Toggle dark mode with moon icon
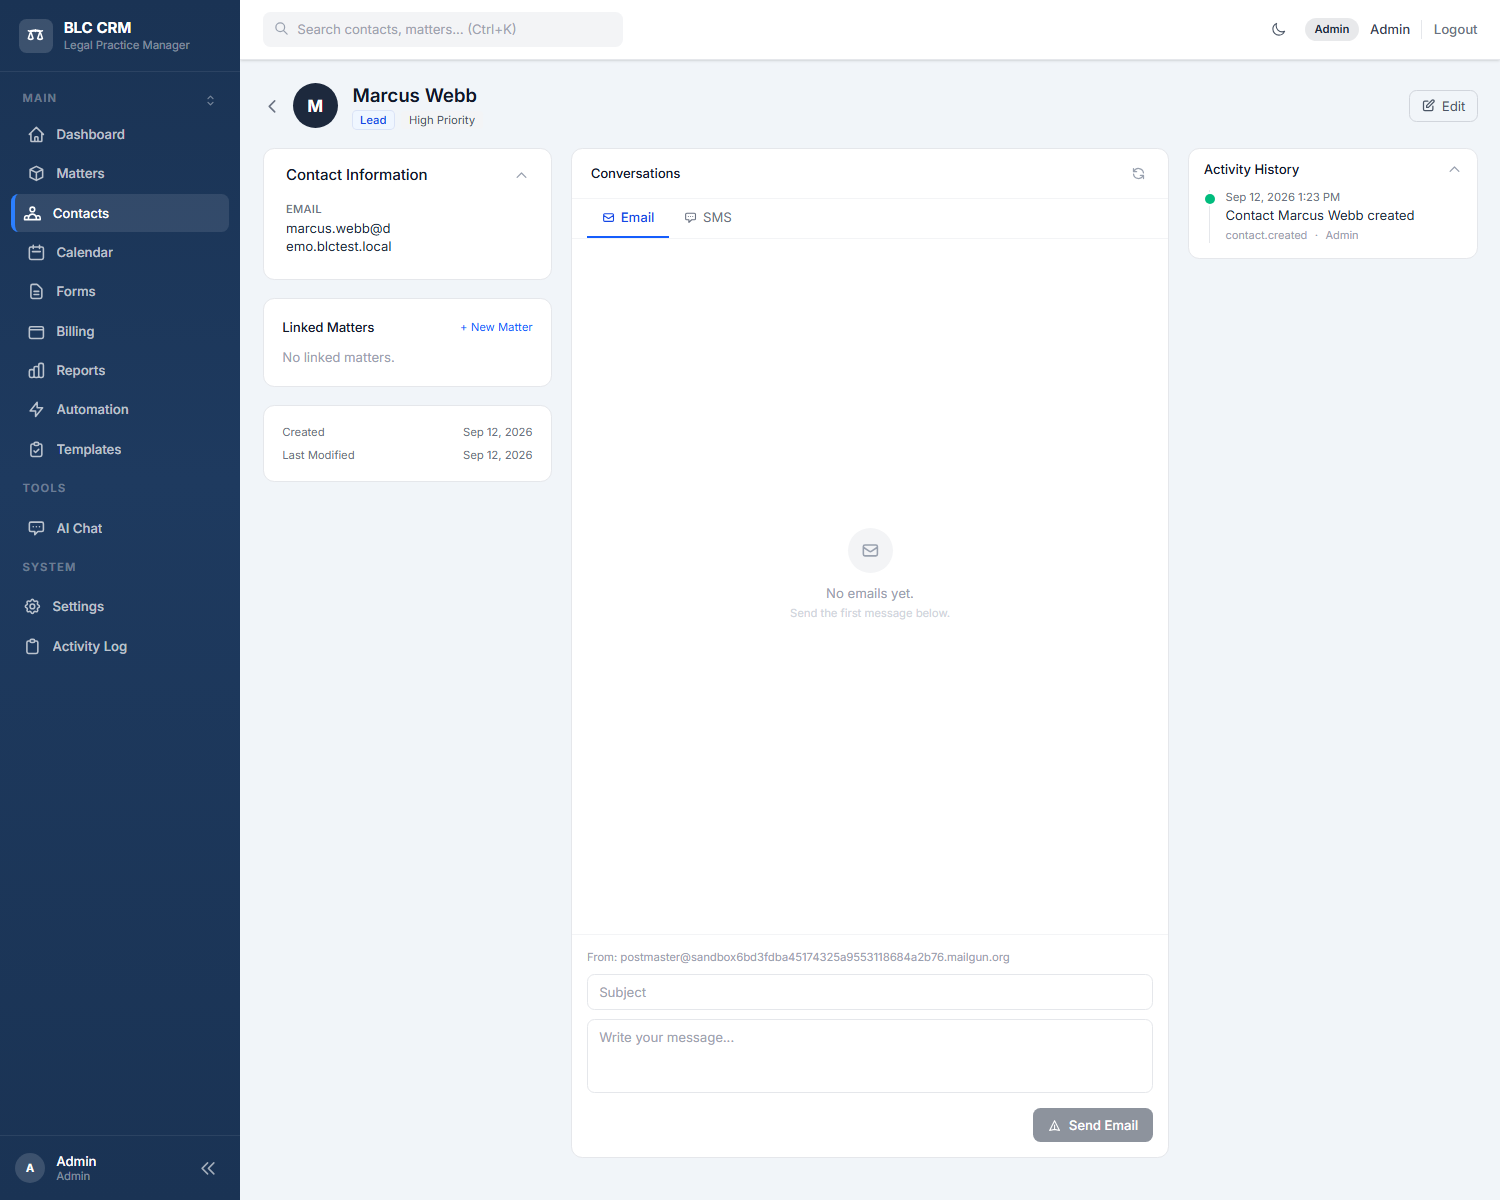Screen dimensions: 1500x1200 coord(1278,29)
